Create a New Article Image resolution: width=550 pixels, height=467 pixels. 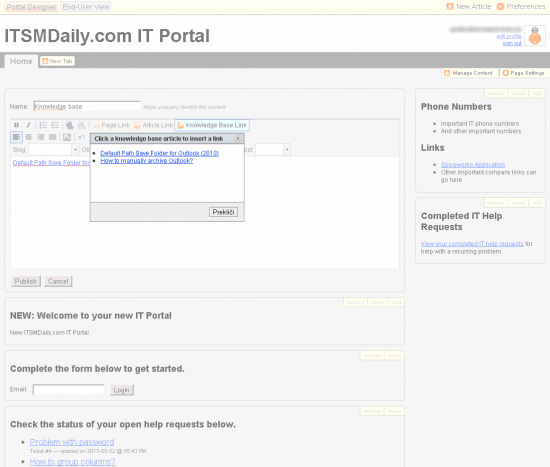point(469,7)
